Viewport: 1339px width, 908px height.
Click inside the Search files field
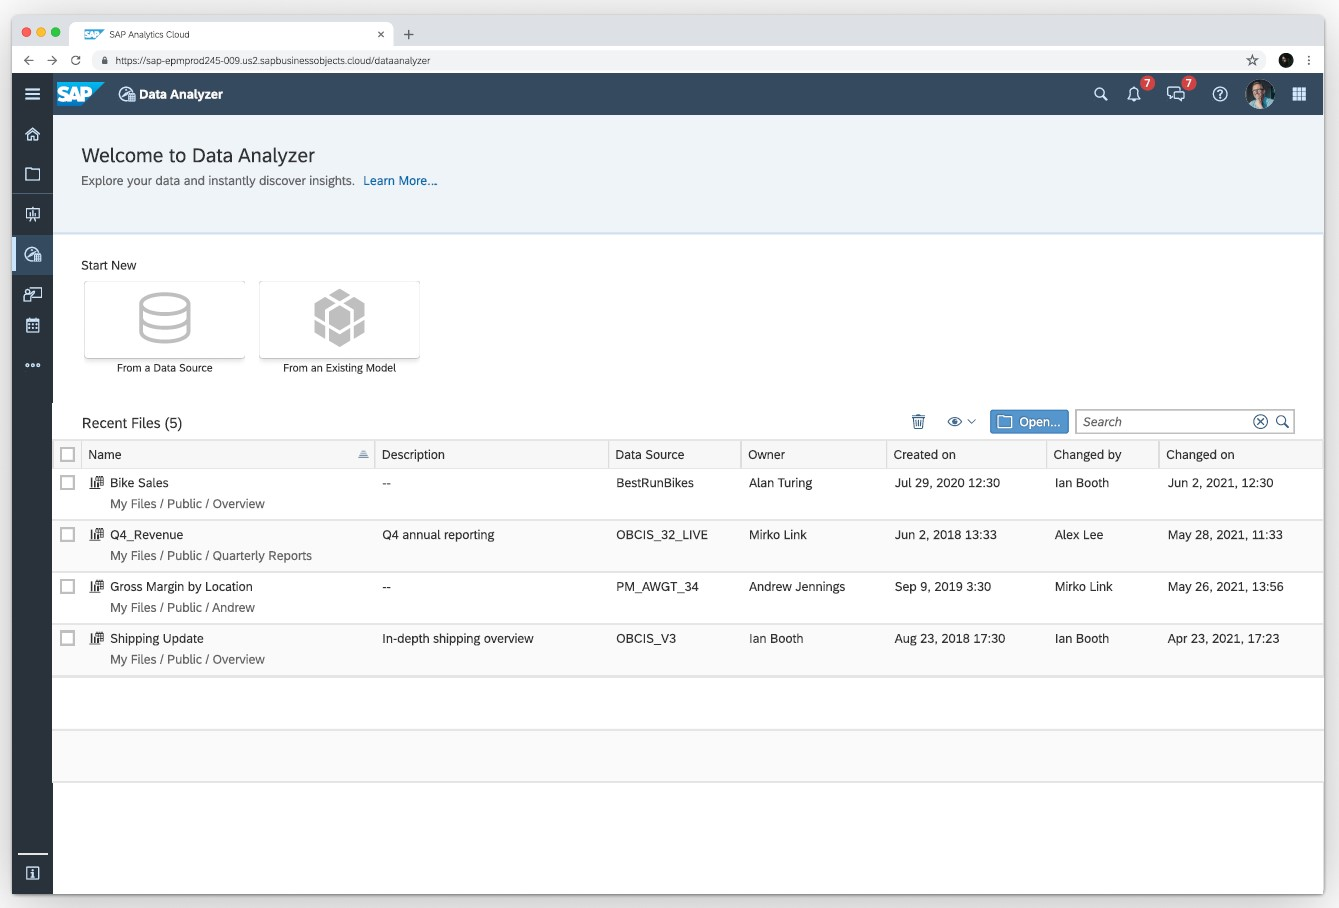[x=1160, y=421]
